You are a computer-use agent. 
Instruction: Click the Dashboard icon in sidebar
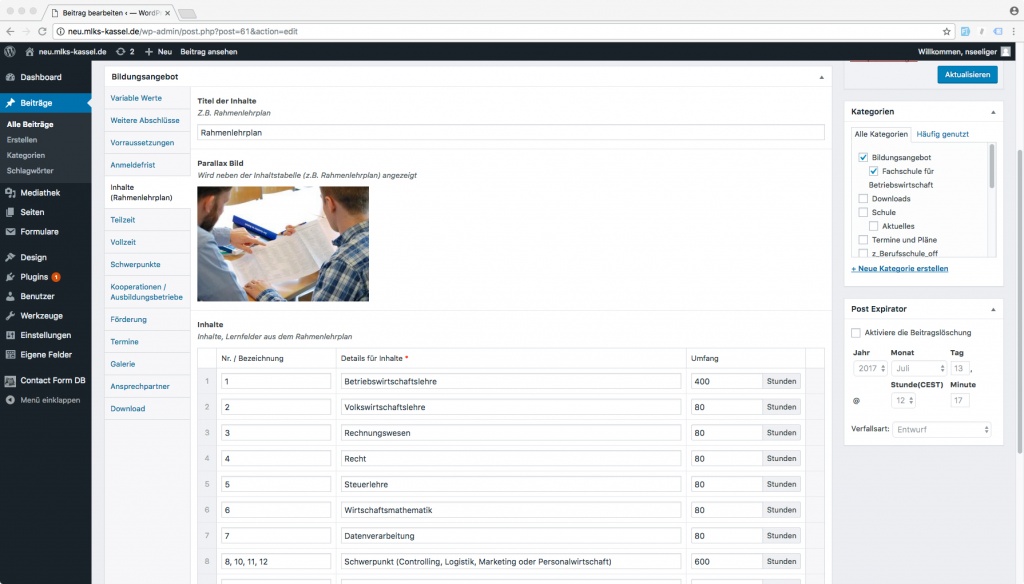(x=10, y=77)
